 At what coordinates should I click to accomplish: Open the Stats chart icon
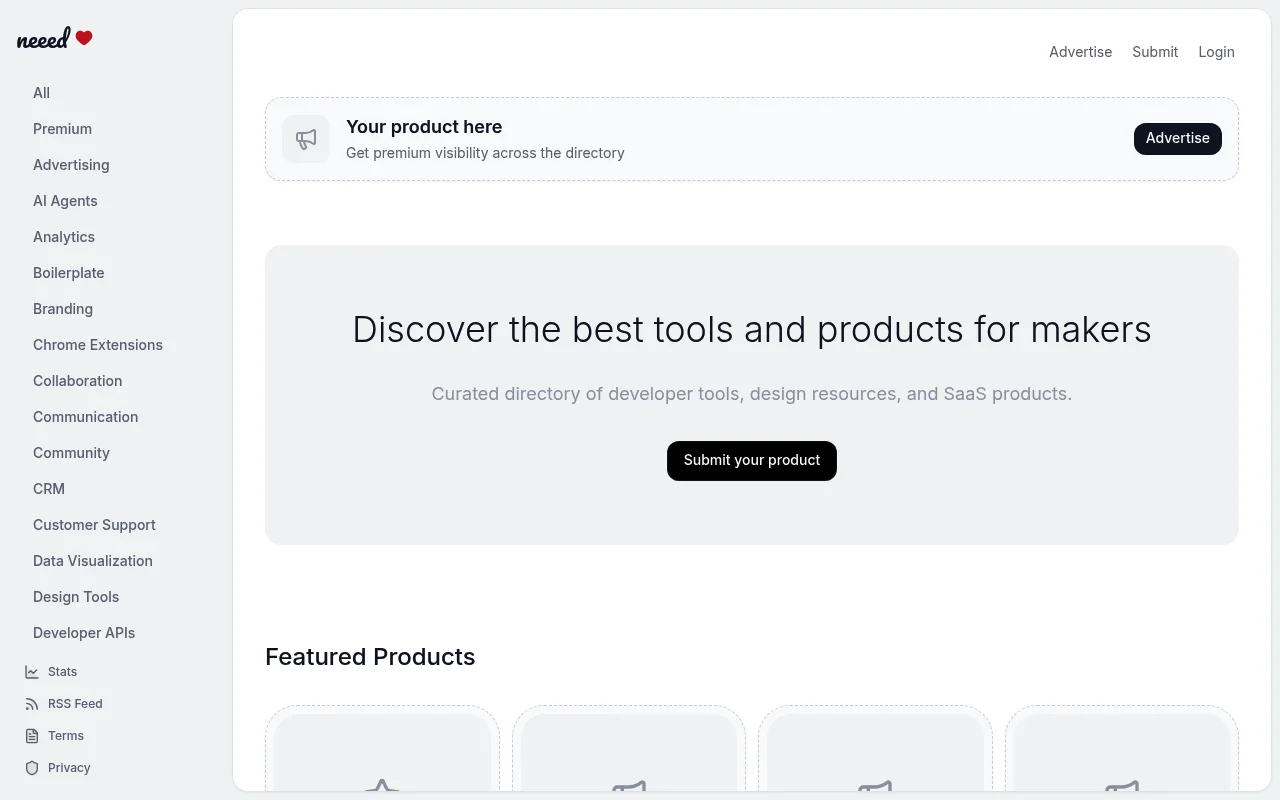point(32,671)
